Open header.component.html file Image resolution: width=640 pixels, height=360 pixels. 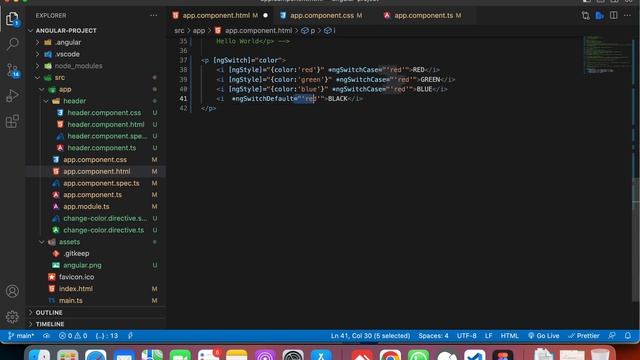point(106,124)
